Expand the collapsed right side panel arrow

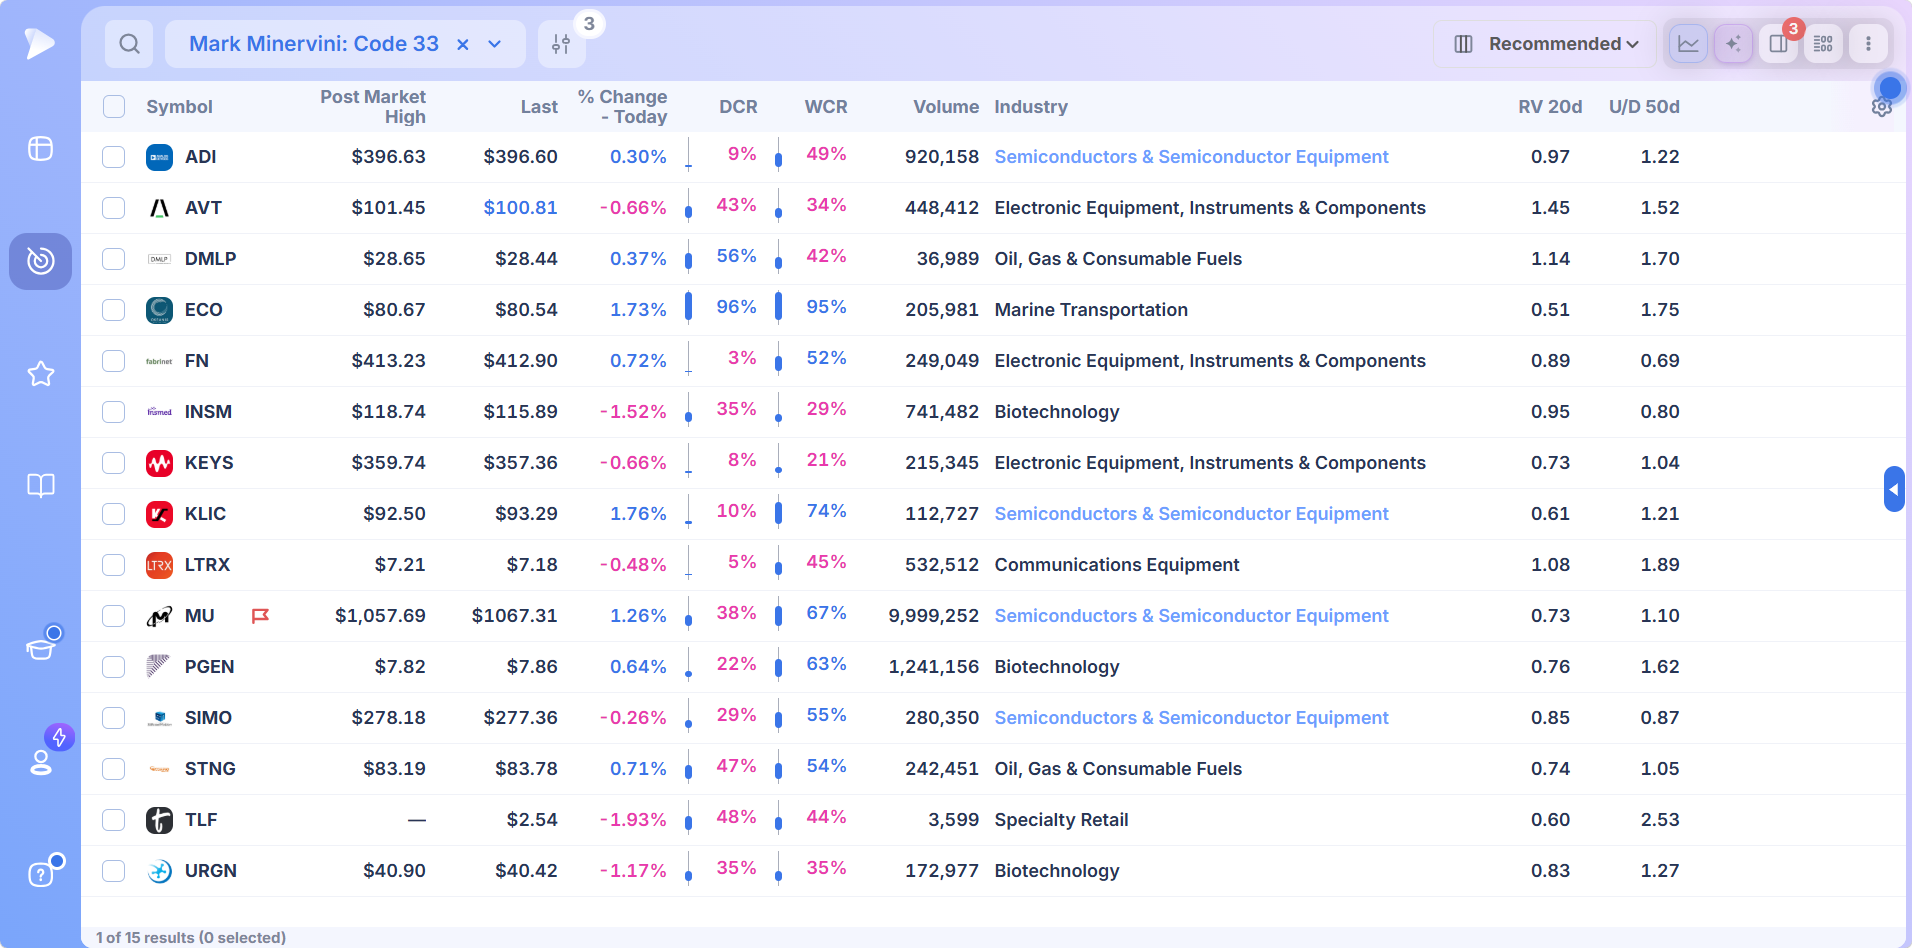point(1894,489)
